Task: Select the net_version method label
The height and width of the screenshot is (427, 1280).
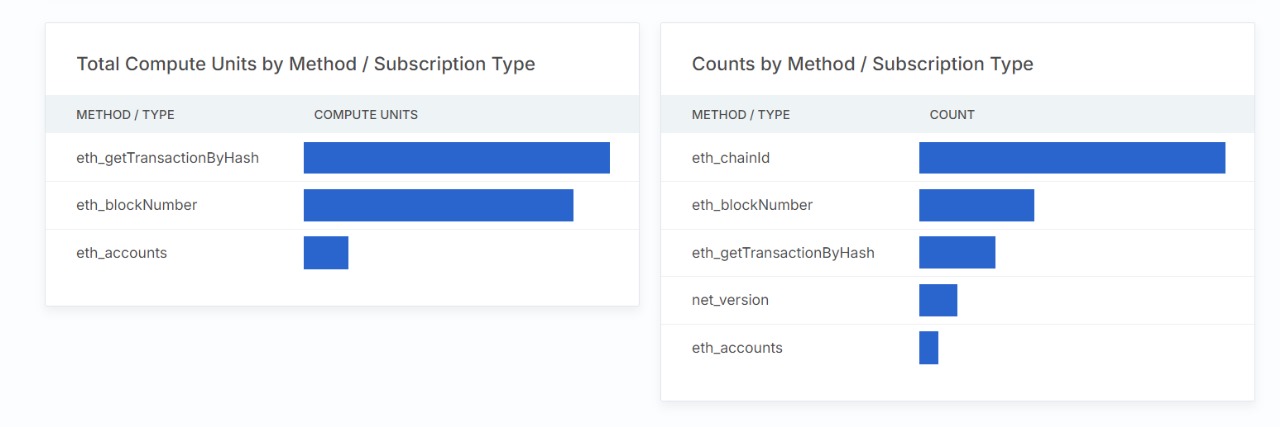Action: (x=730, y=300)
